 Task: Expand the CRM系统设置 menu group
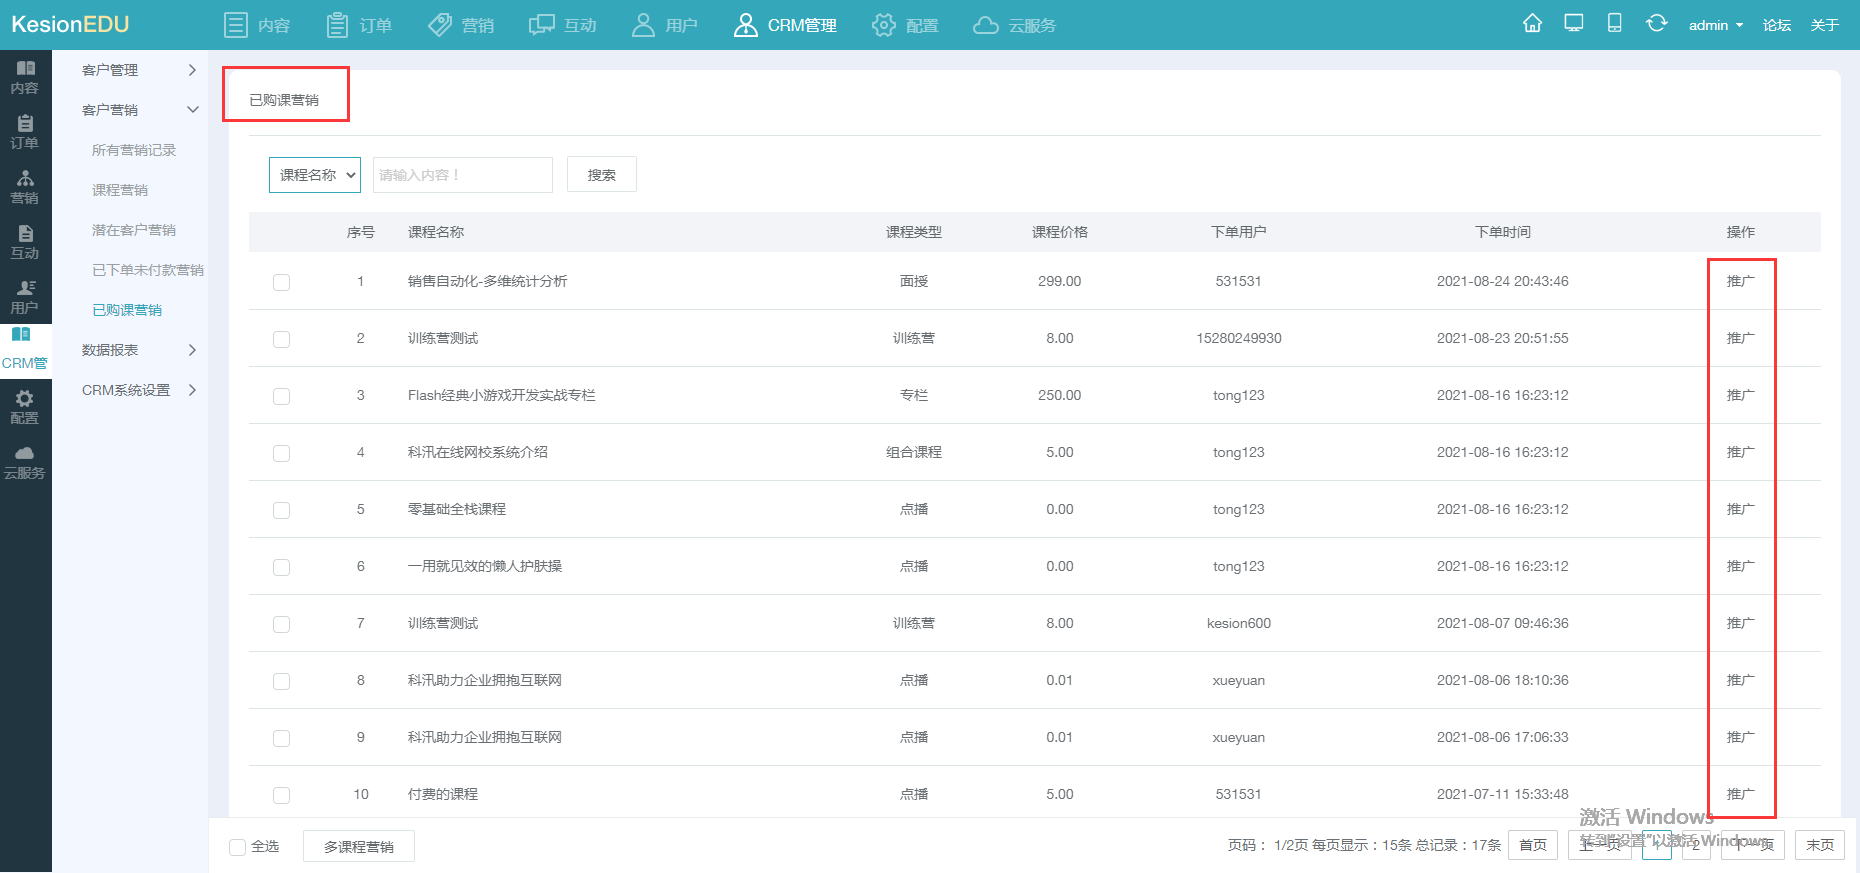coord(139,390)
